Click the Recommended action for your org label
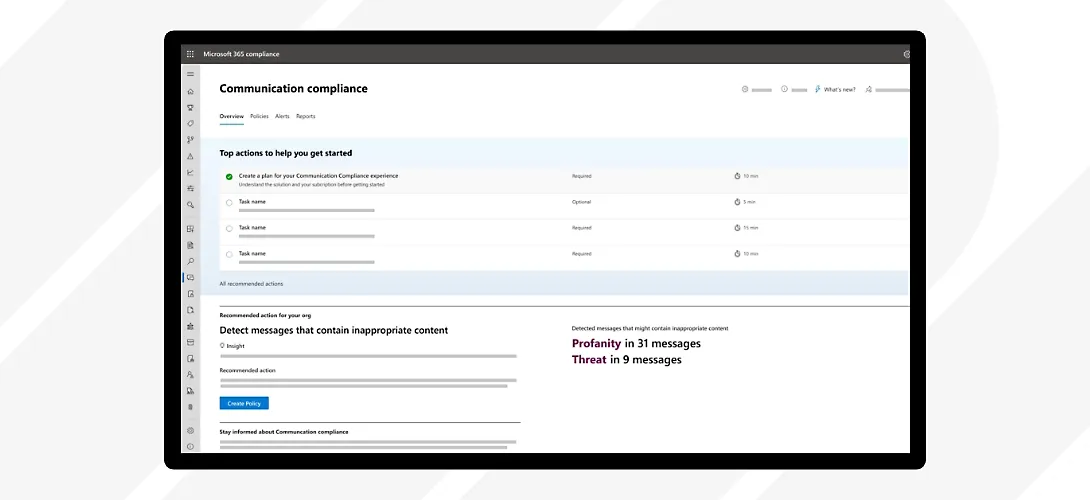The image size is (1090, 500). point(265,315)
